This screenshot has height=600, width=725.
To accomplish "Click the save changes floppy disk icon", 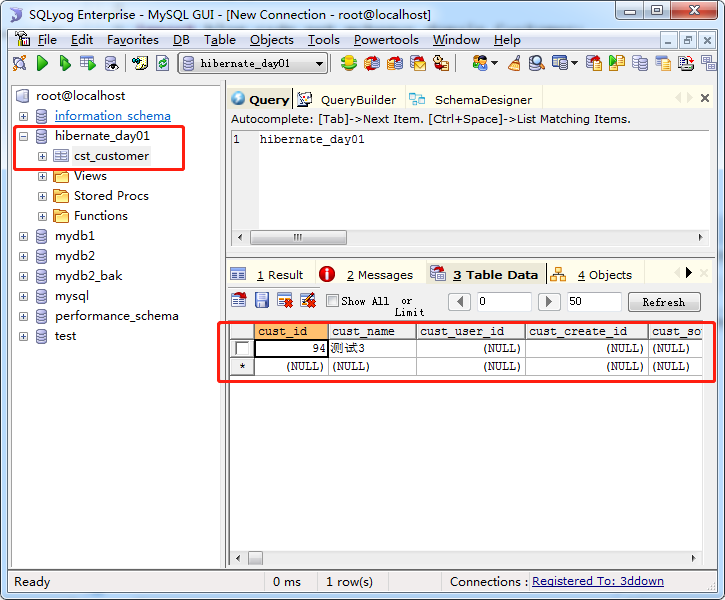I will (x=262, y=300).
